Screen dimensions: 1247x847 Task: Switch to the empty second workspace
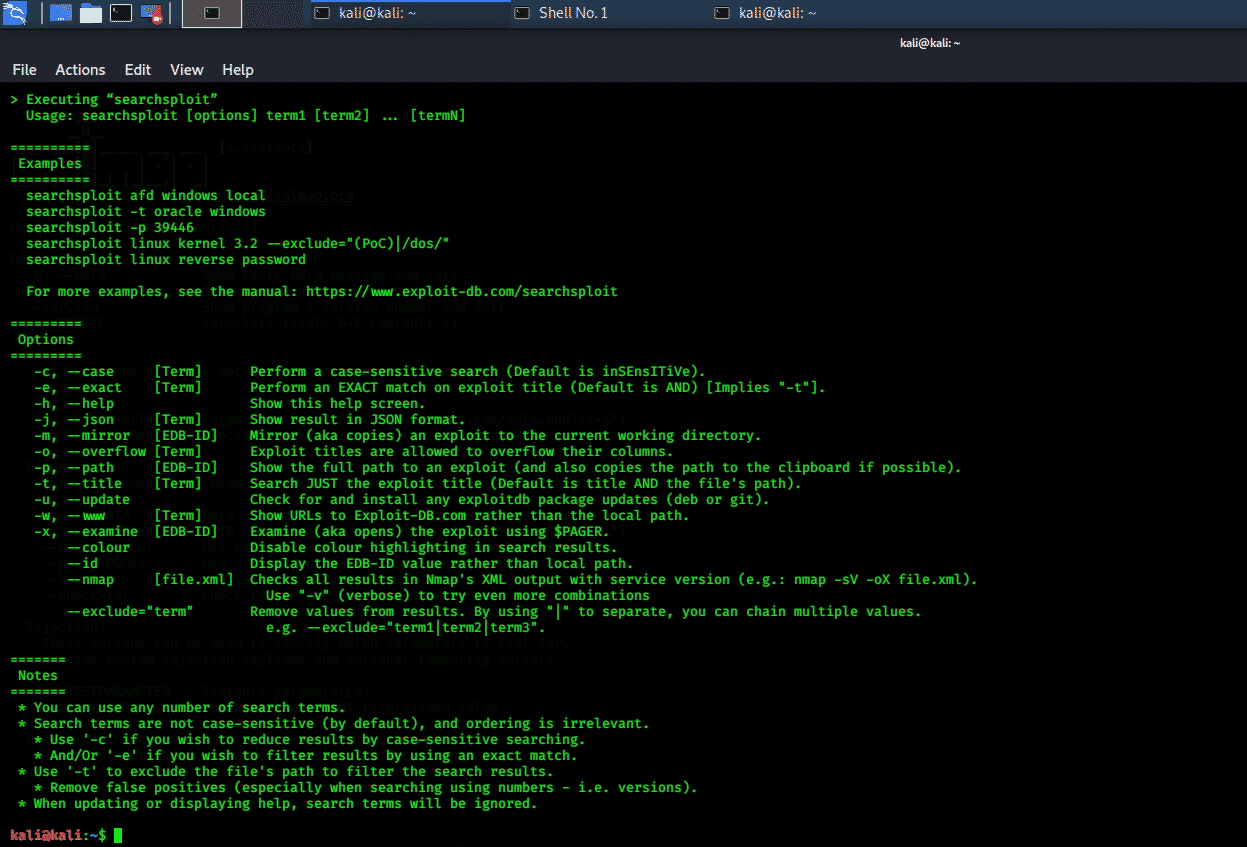[273, 13]
